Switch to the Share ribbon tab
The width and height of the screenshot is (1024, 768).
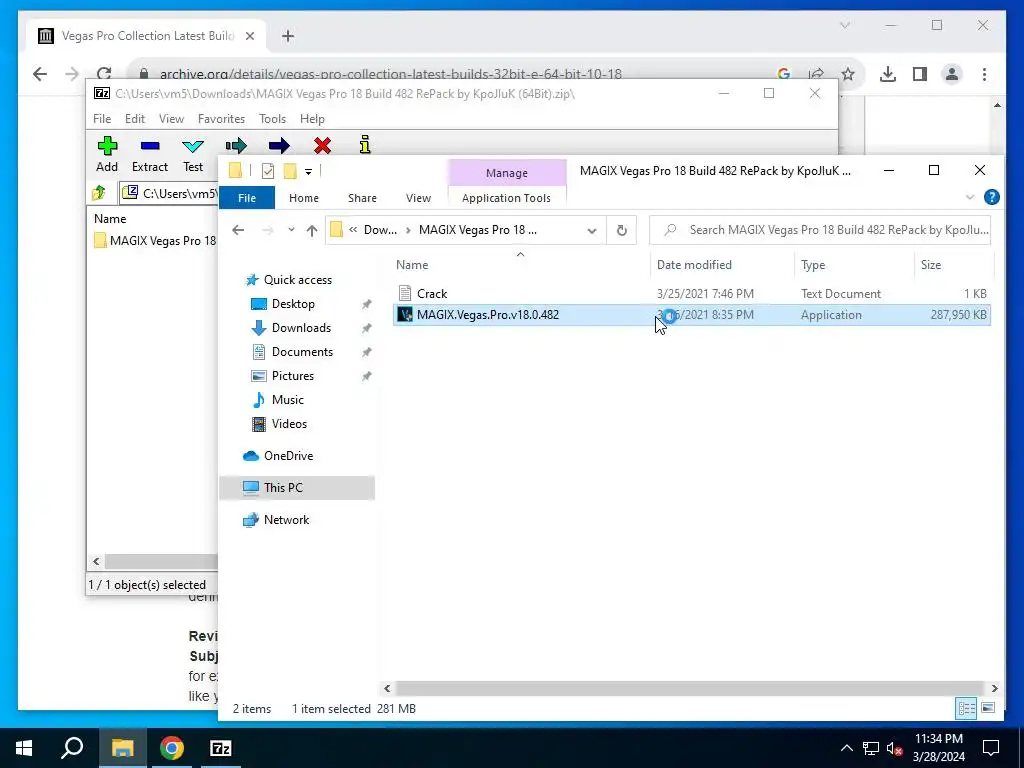(362, 198)
